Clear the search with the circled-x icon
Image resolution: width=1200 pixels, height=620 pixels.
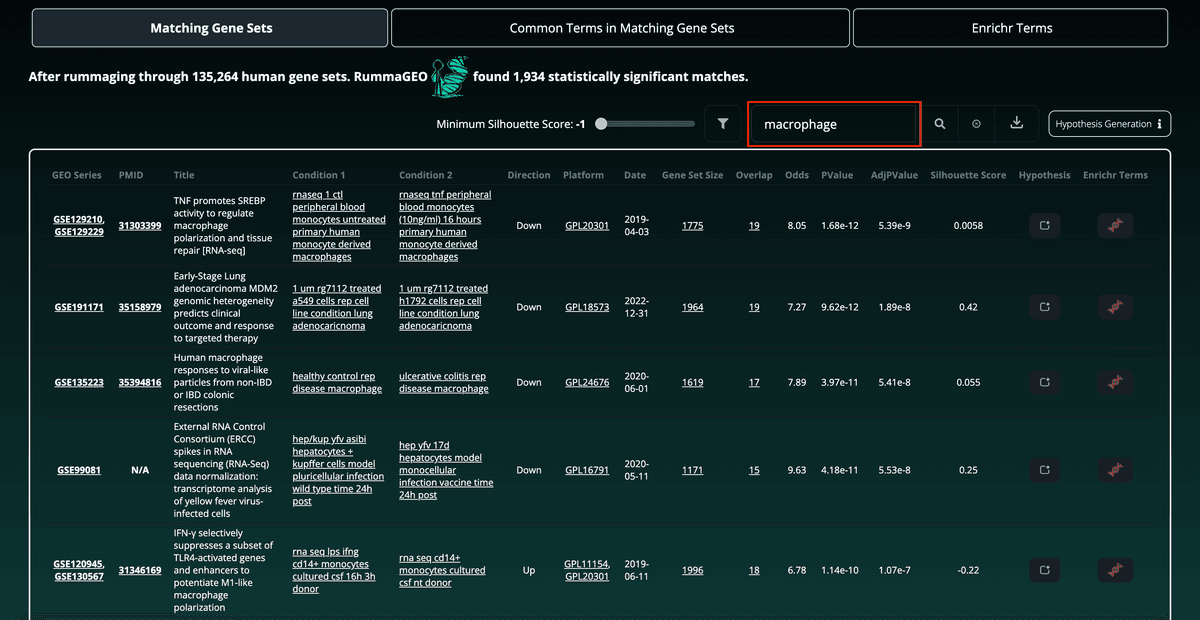tap(977, 124)
